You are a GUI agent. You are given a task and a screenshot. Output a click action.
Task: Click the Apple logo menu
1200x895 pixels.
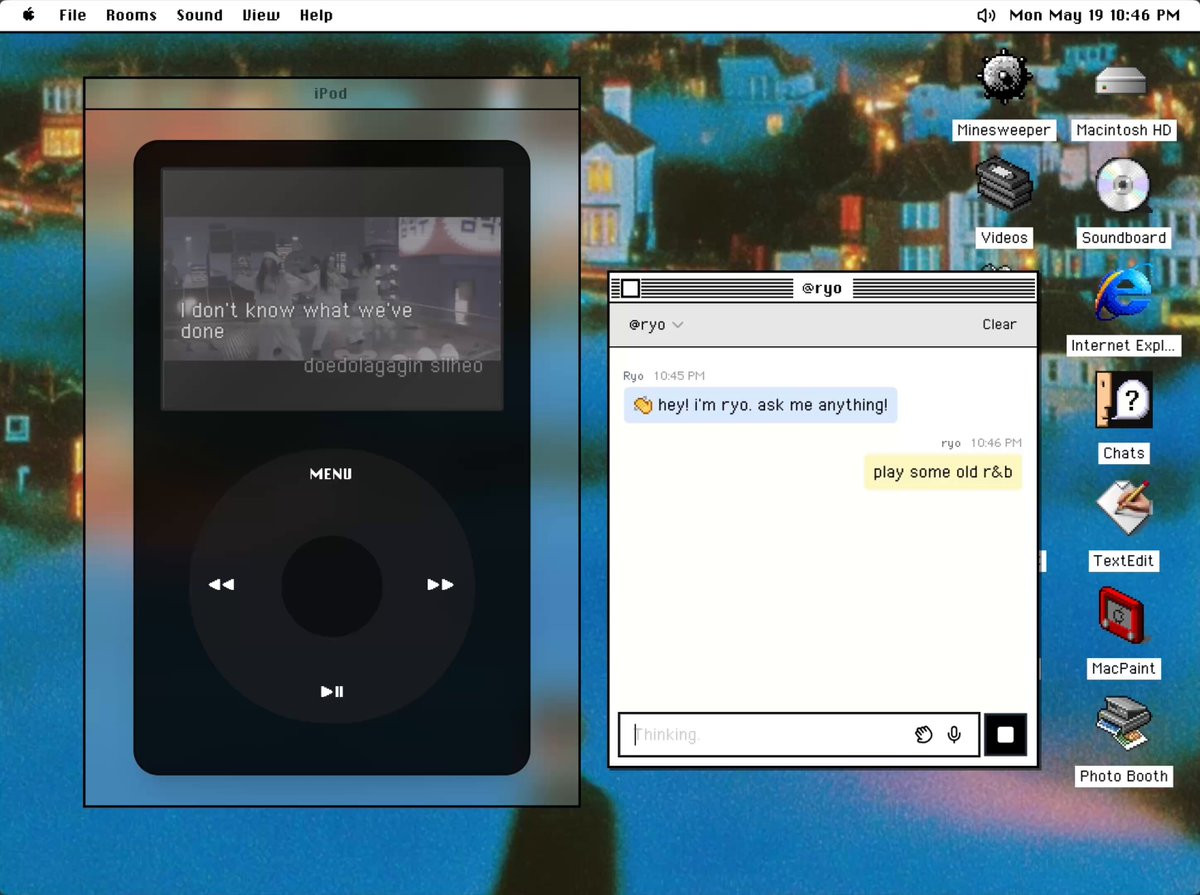(x=28, y=15)
